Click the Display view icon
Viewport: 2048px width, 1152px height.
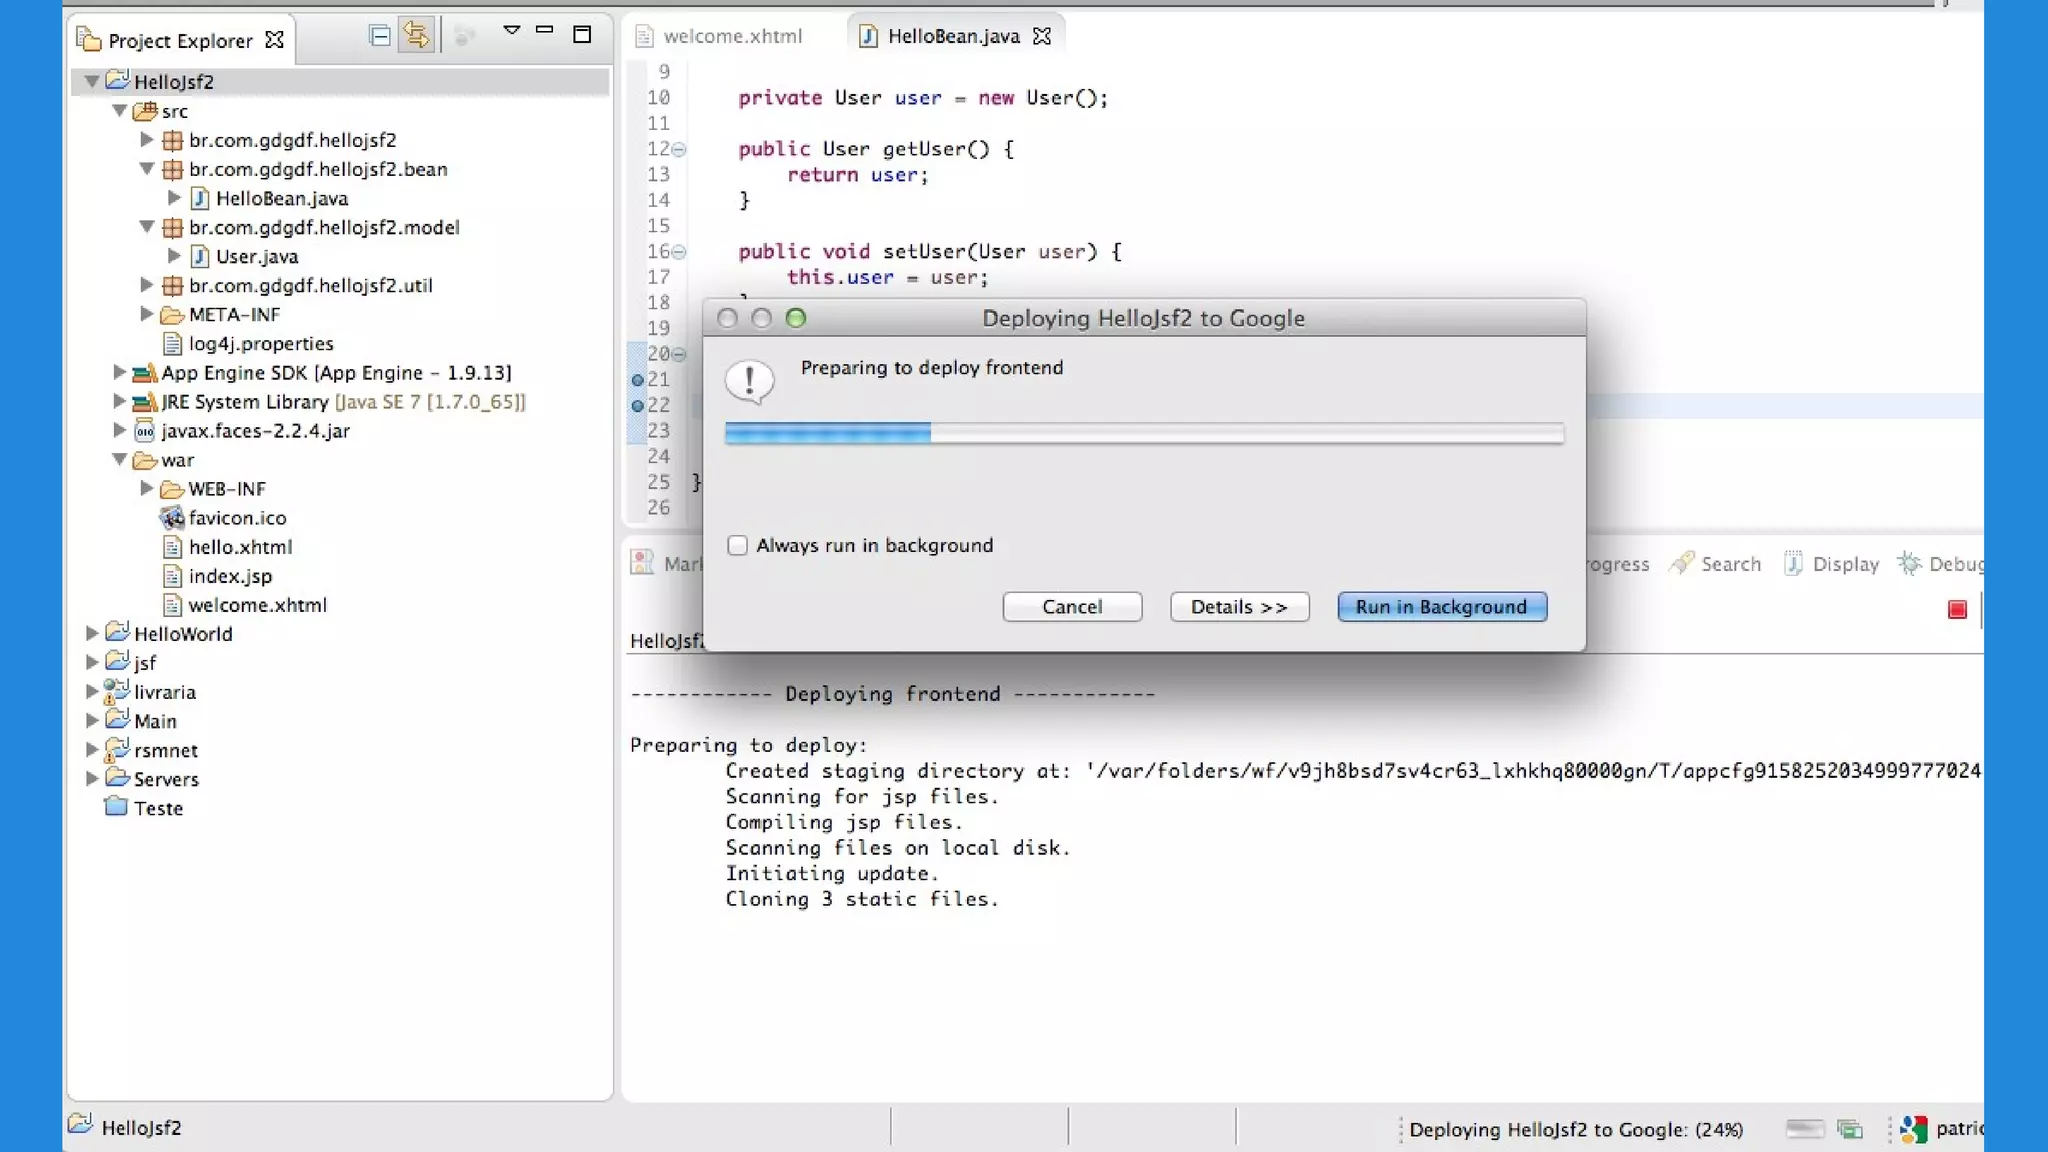click(1793, 563)
